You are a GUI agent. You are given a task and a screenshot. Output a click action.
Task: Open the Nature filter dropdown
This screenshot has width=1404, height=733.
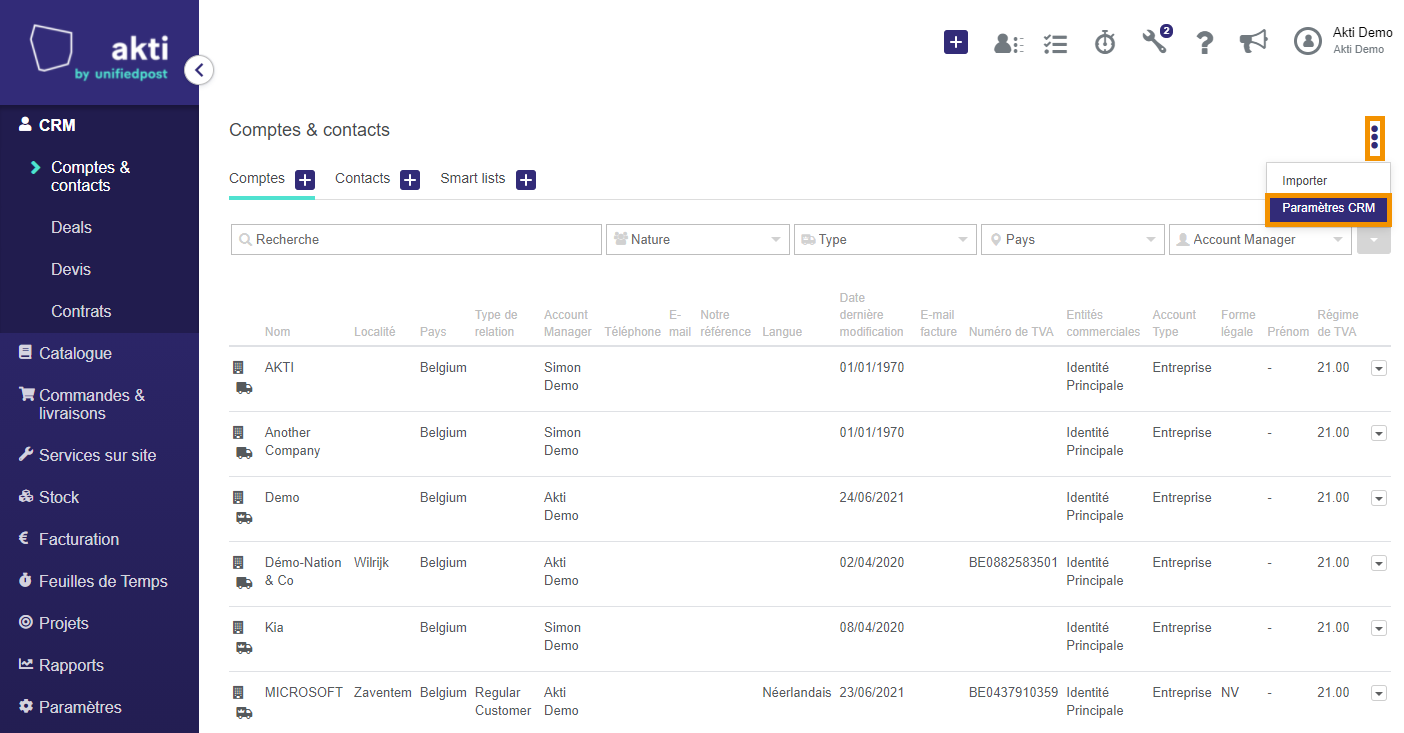point(698,240)
